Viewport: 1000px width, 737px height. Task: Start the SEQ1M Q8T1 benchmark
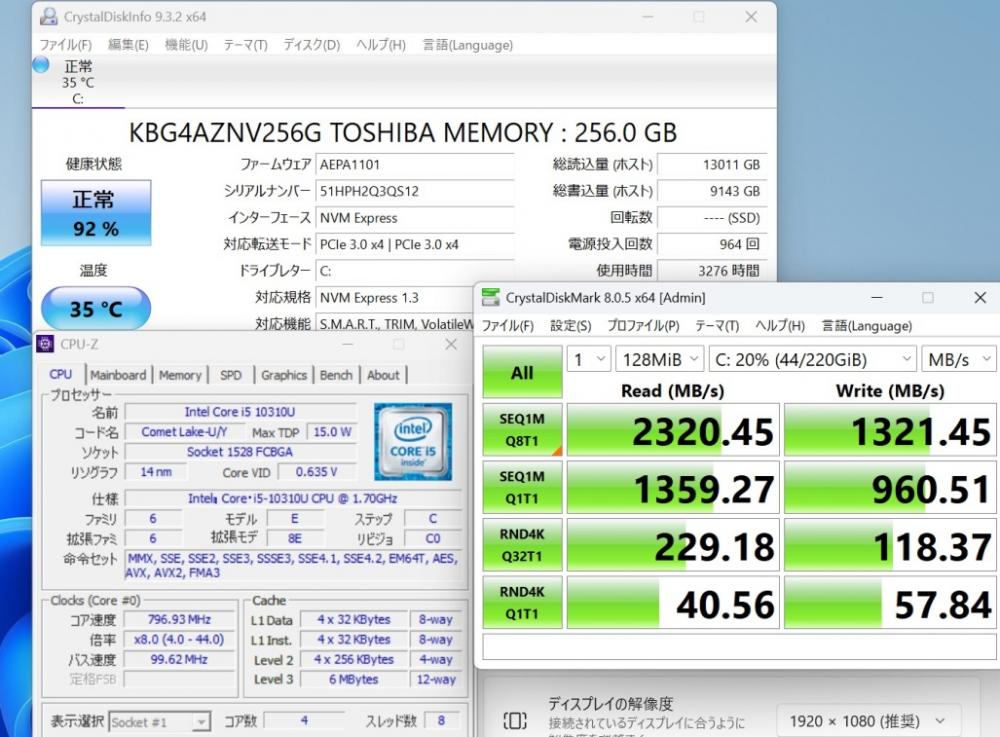pyautogui.click(x=522, y=430)
